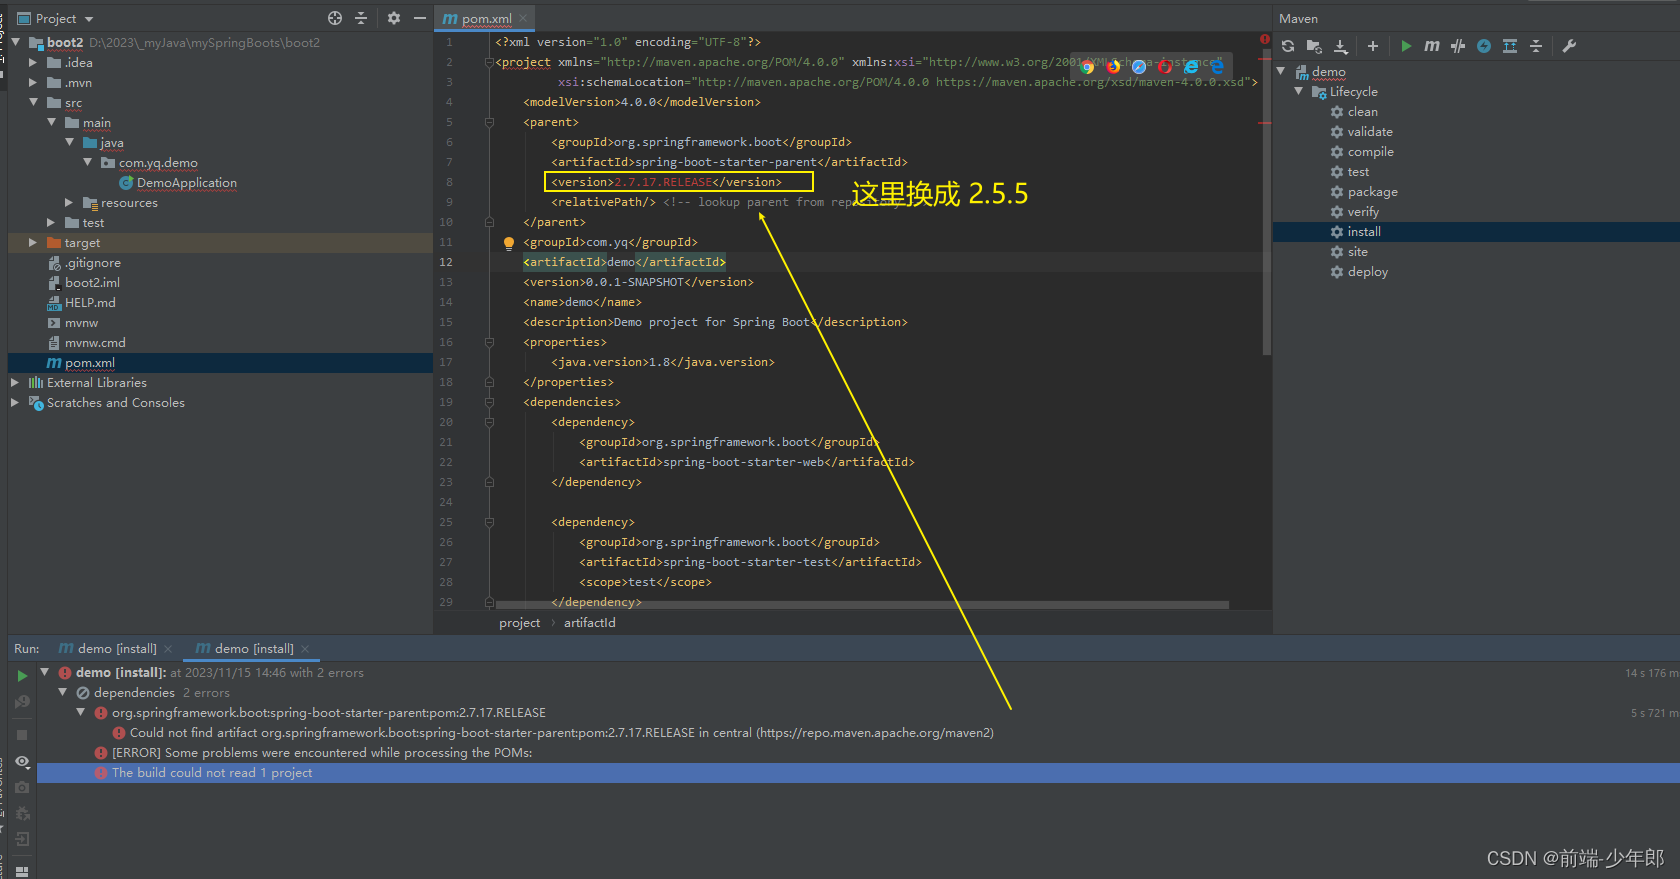Execute Maven goal with the m icon

pos(1432,46)
